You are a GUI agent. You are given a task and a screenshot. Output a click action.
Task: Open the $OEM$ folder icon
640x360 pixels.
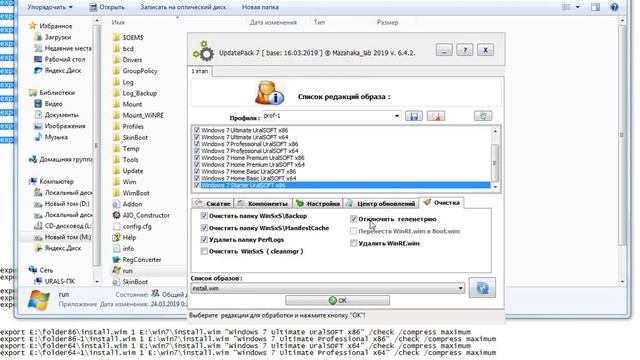tap(116, 37)
